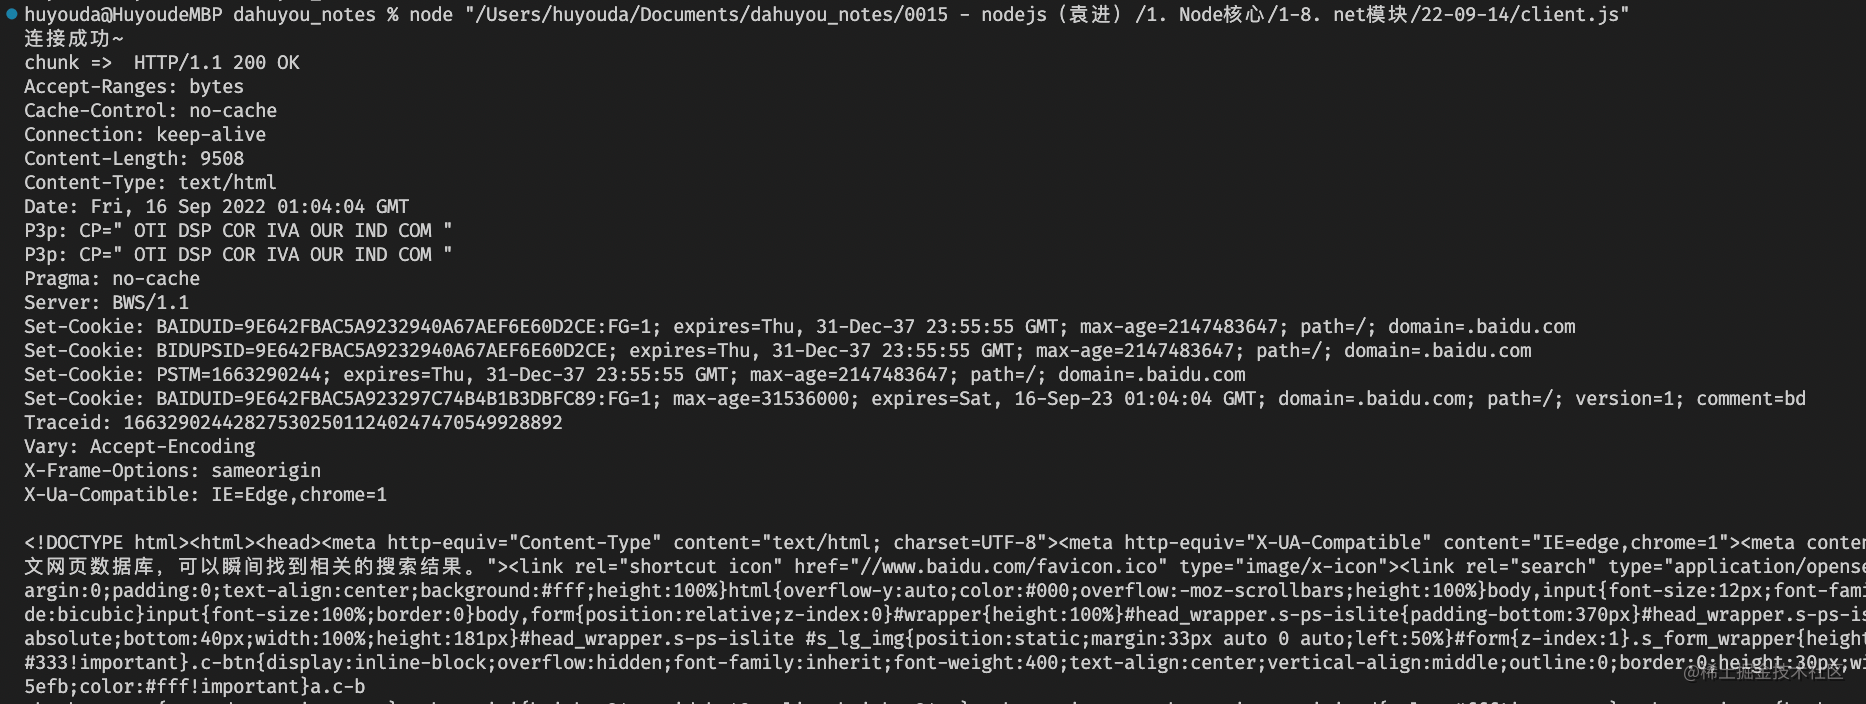Click the Set-Cookie BIDUPSID line

pyautogui.click(x=778, y=351)
